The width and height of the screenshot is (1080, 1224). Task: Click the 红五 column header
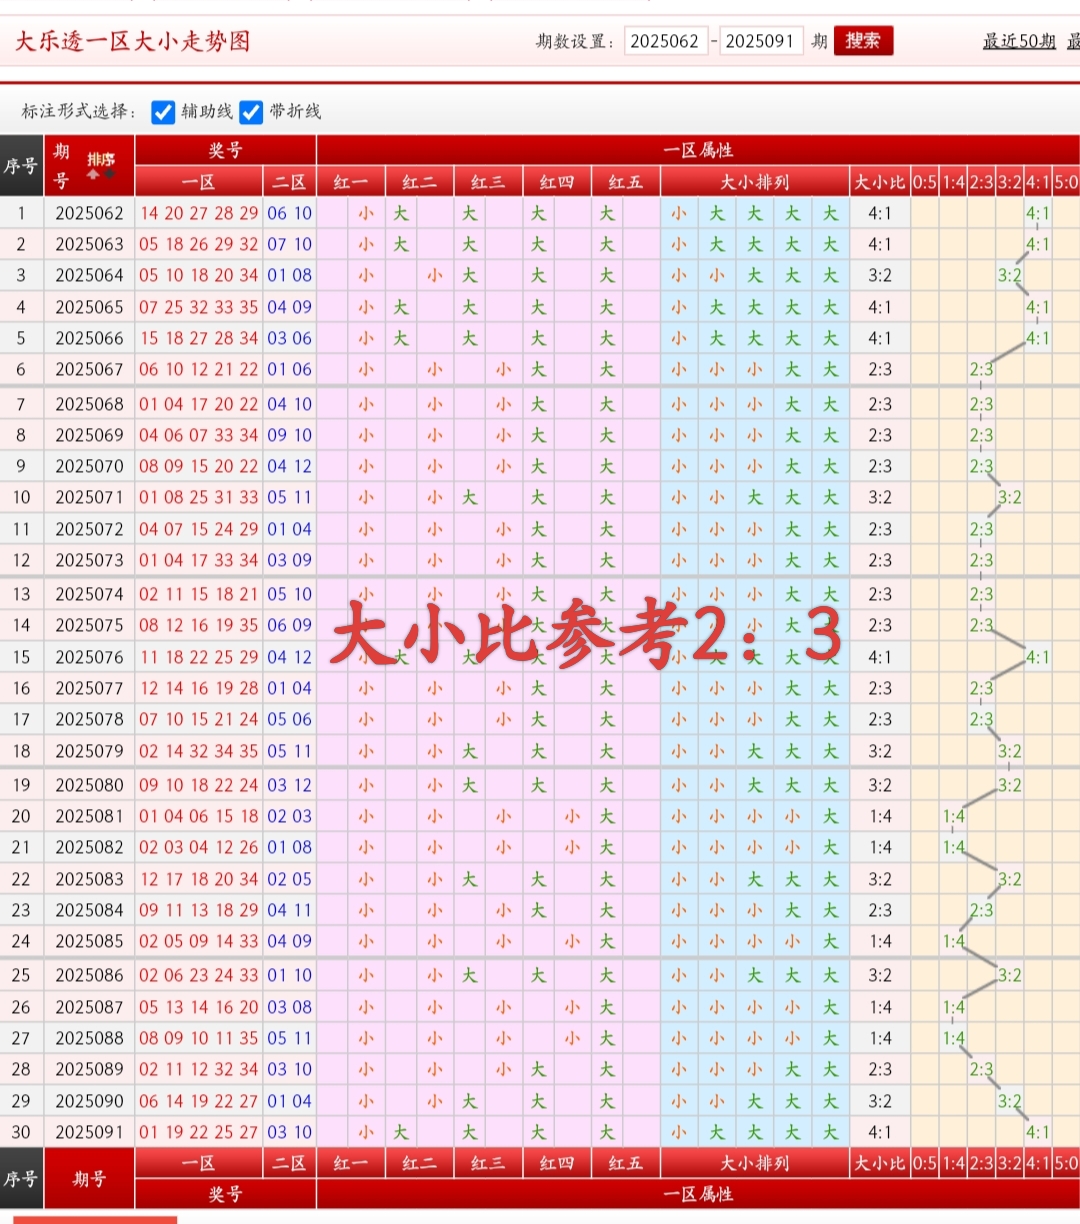click(x=624, y=181)
